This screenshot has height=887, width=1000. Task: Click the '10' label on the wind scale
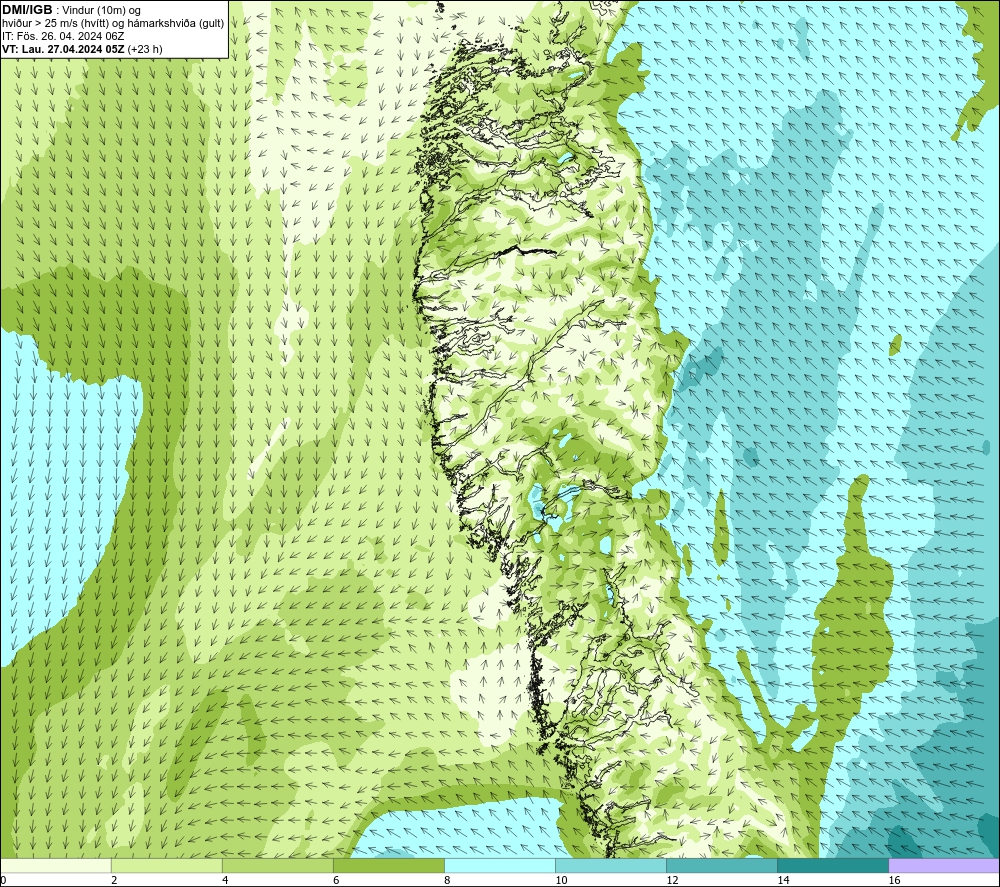pos(561,881)
